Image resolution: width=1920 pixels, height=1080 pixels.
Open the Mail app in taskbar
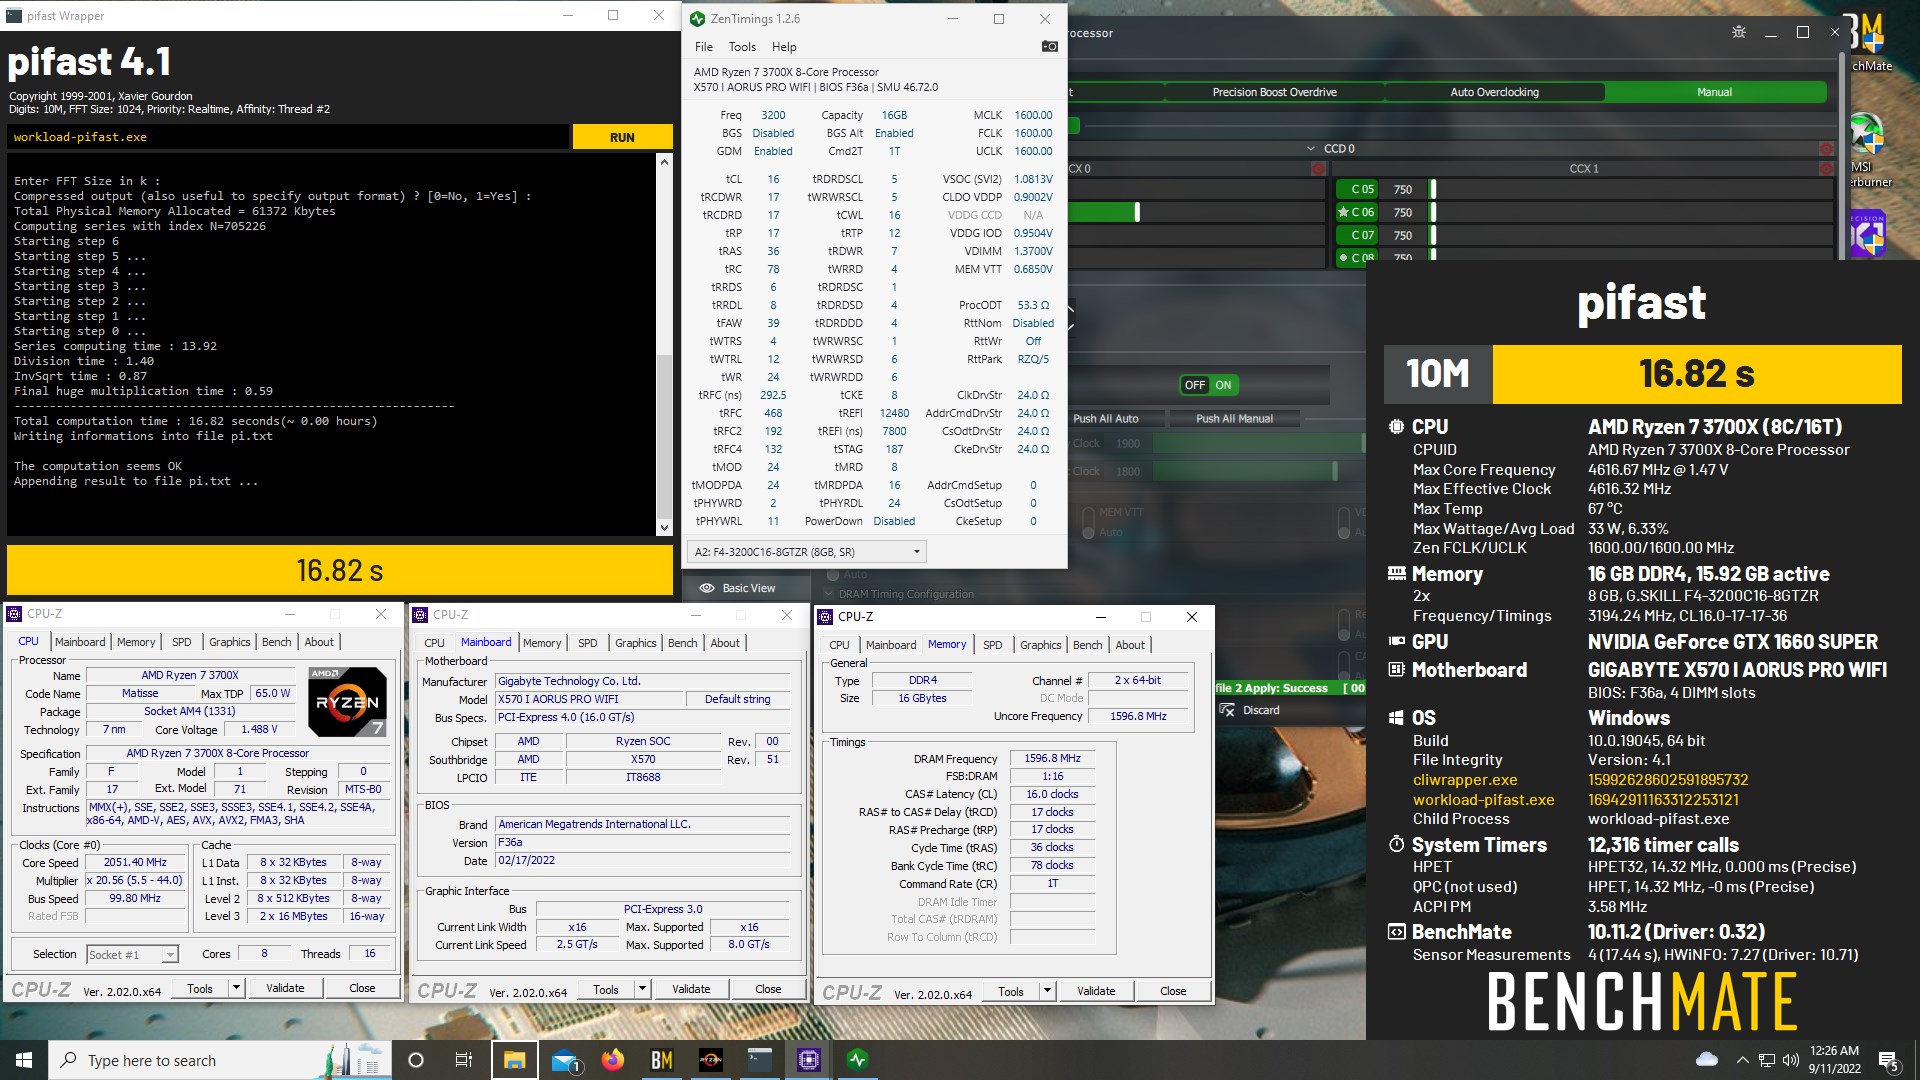click(x=565, y=1060)
